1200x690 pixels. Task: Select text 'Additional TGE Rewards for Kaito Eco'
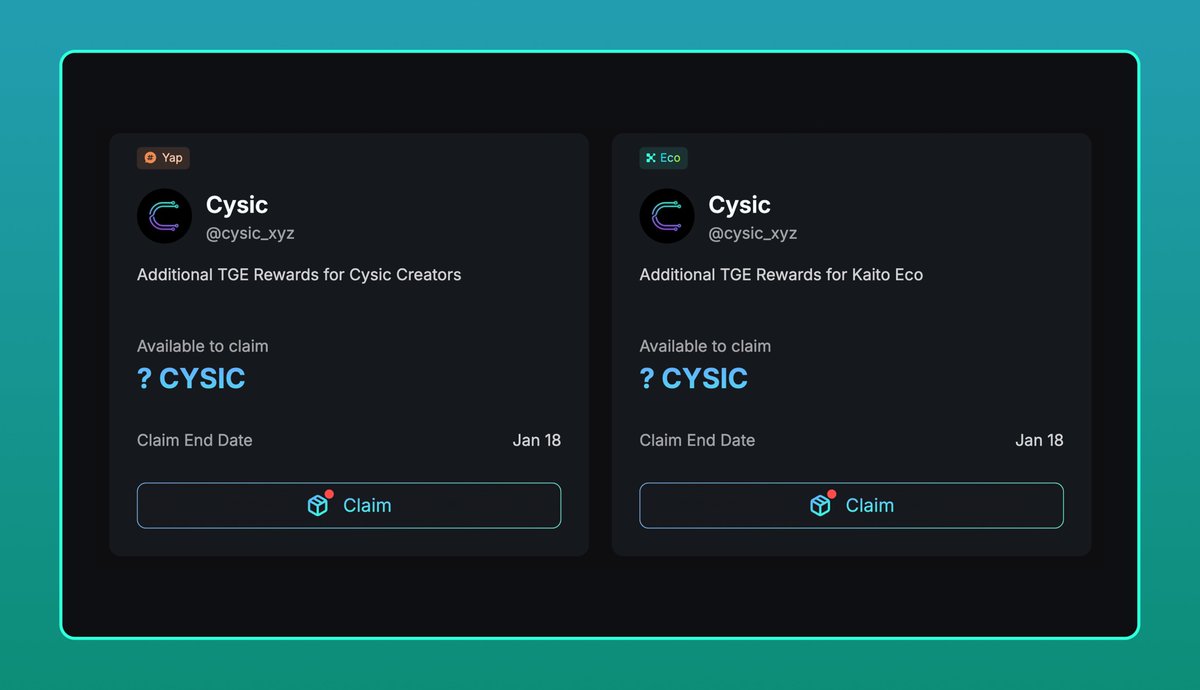781,274
